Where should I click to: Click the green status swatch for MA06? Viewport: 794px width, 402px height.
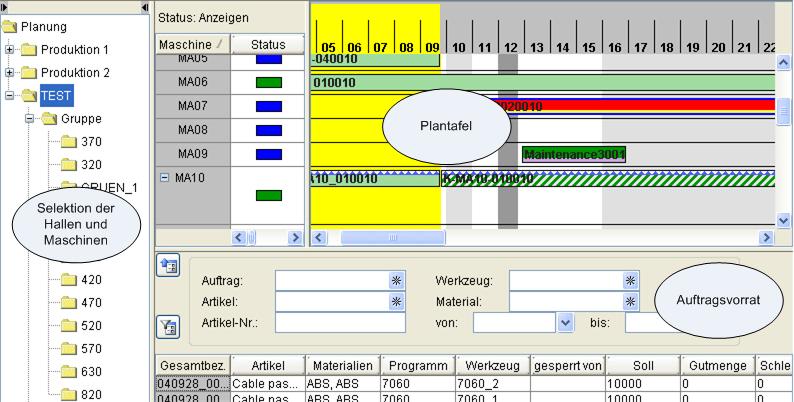point(268,83)
